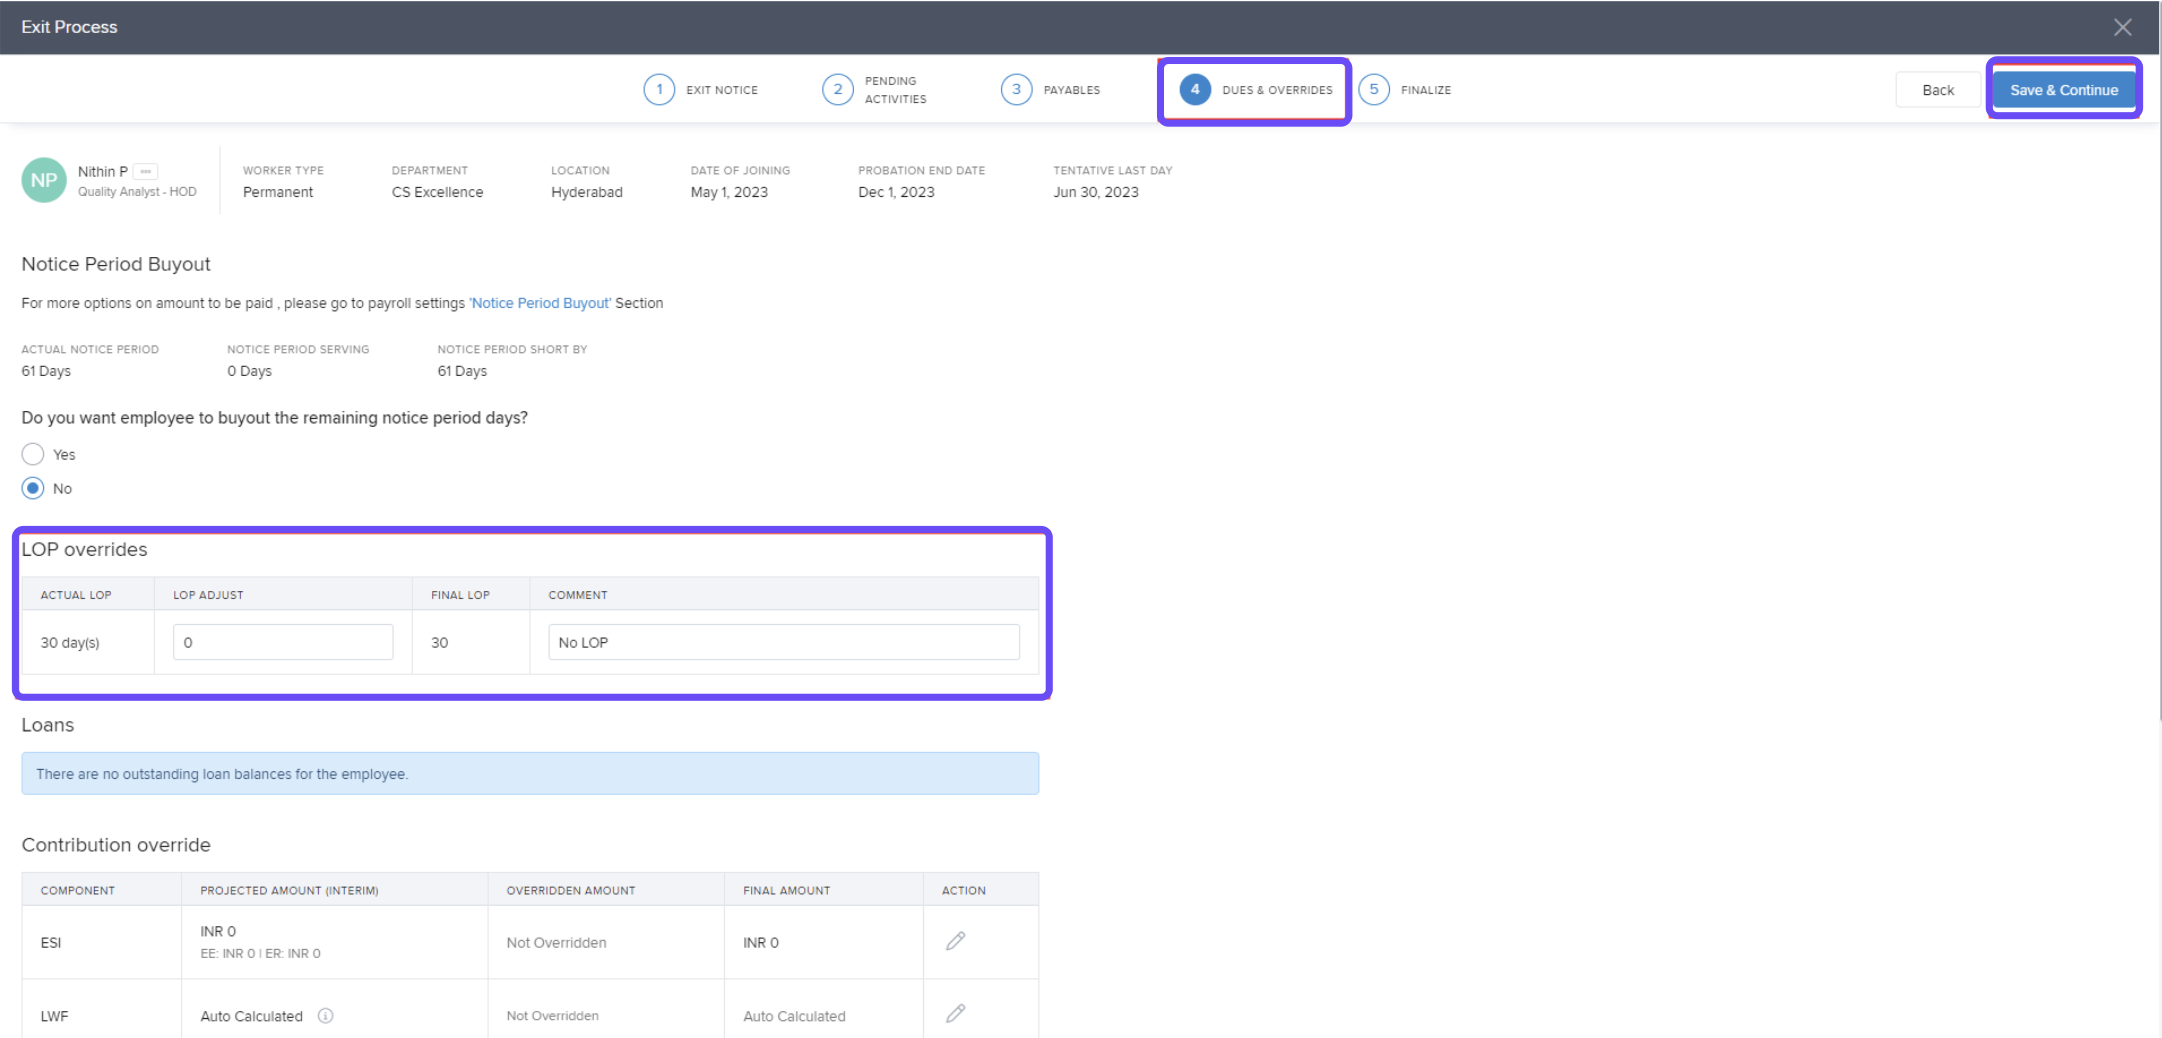
Task: Open the 'Notice Period Buyout' settings link
Action: point(540,303)
